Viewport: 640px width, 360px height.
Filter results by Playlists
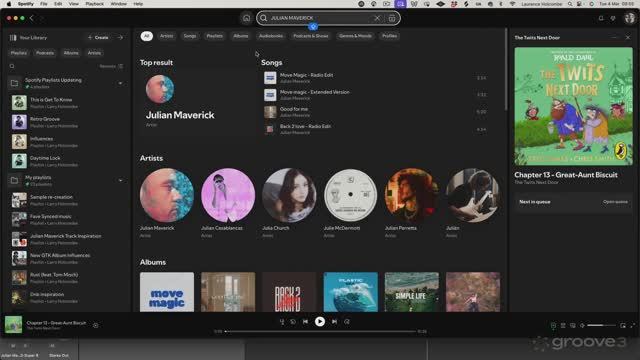tap(215, 36)
